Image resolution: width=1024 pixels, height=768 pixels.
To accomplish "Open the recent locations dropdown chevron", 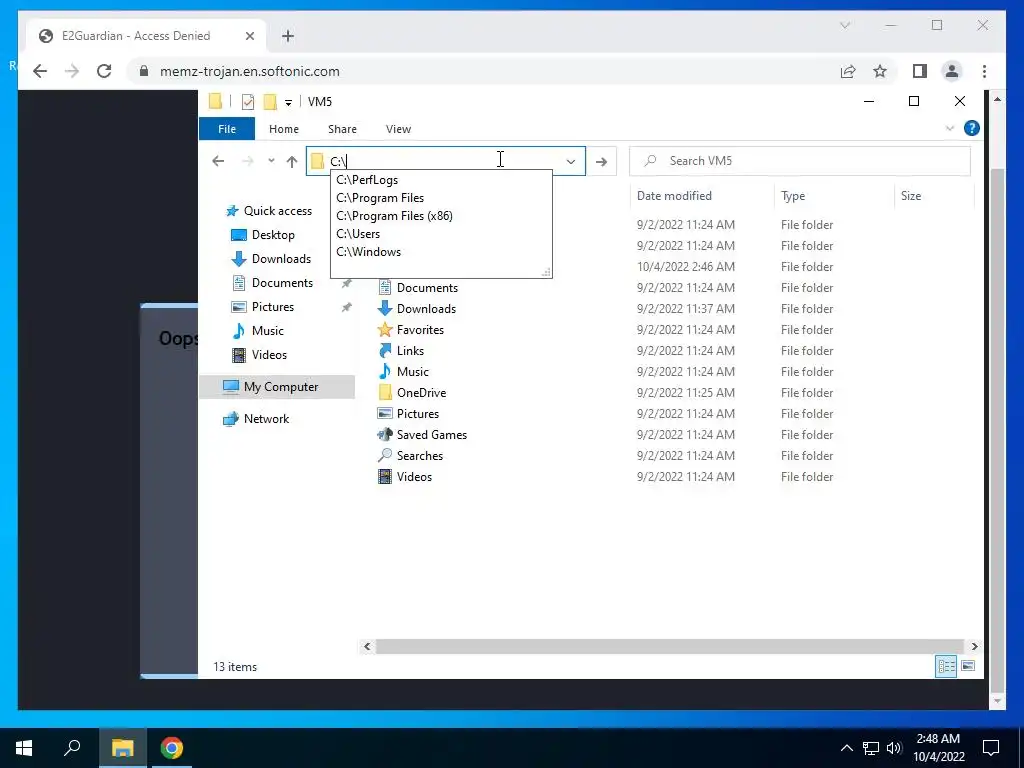I will point(271,161).
